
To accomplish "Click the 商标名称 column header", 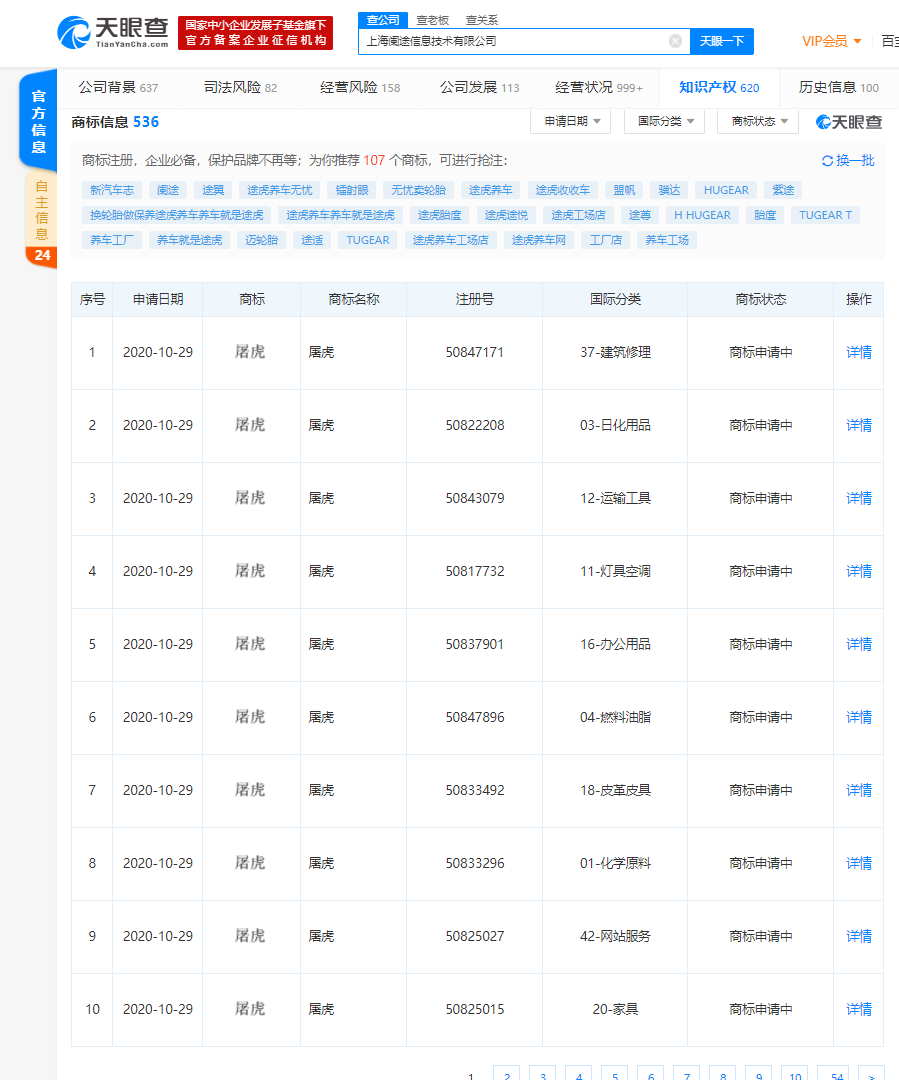I will pyautogui.click(x=353, y=299).
